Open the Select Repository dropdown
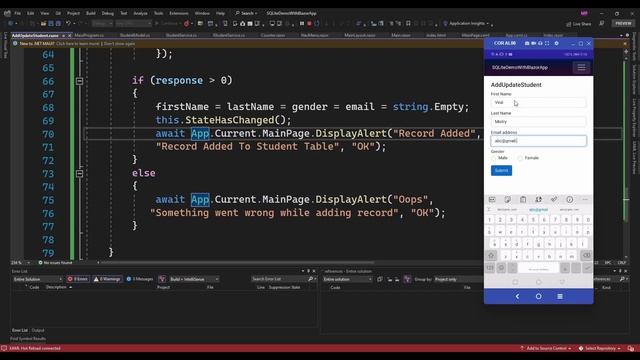This screenshot has width=640, height=360. [x=600, y=348]
